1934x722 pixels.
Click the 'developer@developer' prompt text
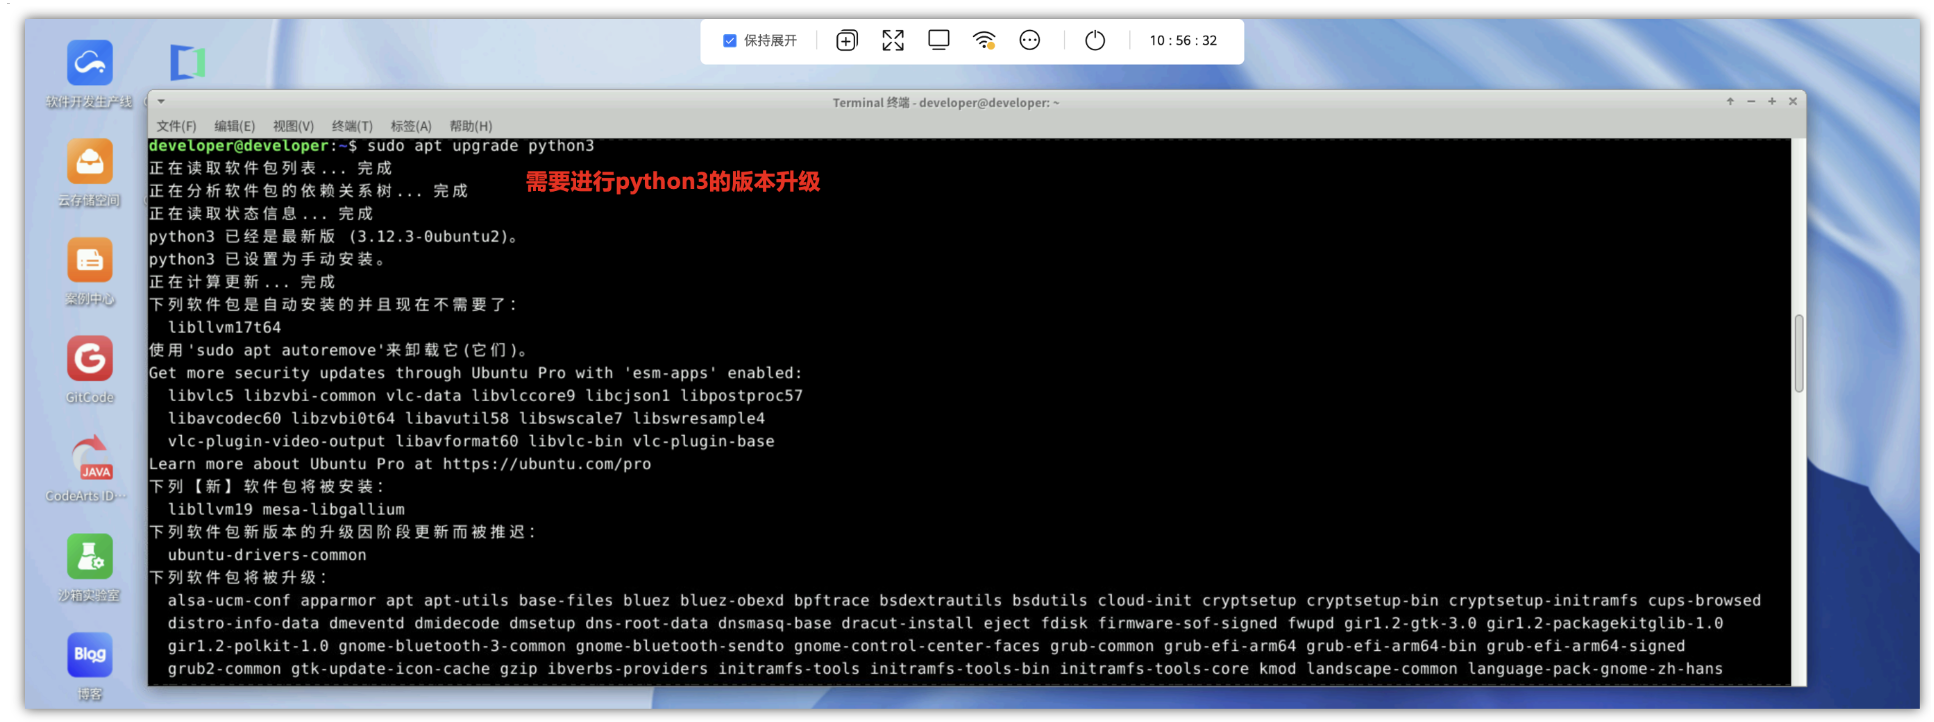pos(239,146)
